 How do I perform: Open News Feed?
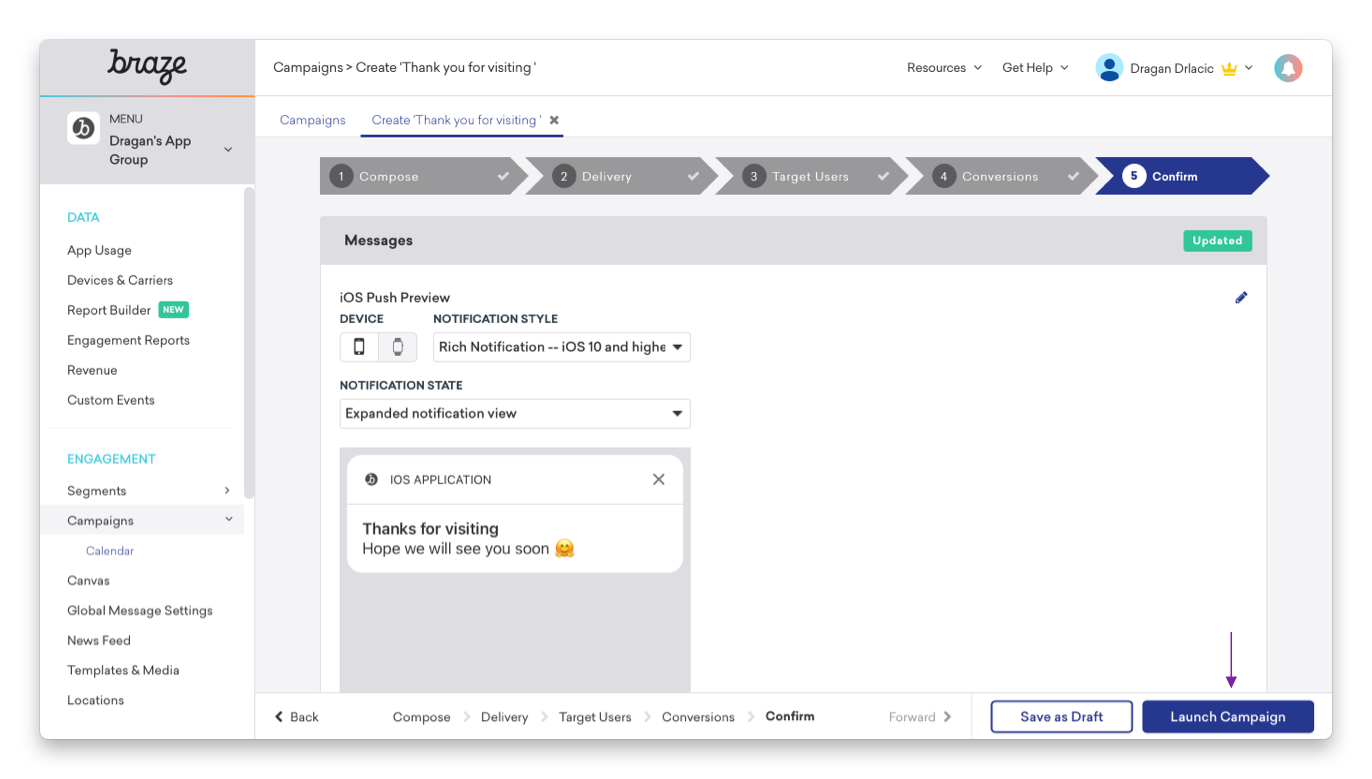click(x=99, y=641)
